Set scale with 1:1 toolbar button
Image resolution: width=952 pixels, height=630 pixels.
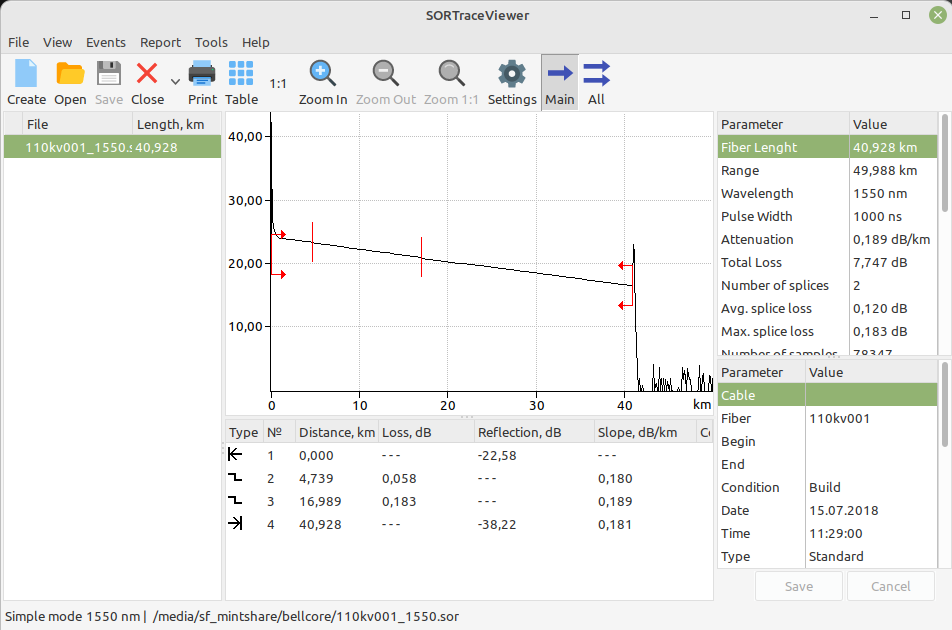coord(278,84)
